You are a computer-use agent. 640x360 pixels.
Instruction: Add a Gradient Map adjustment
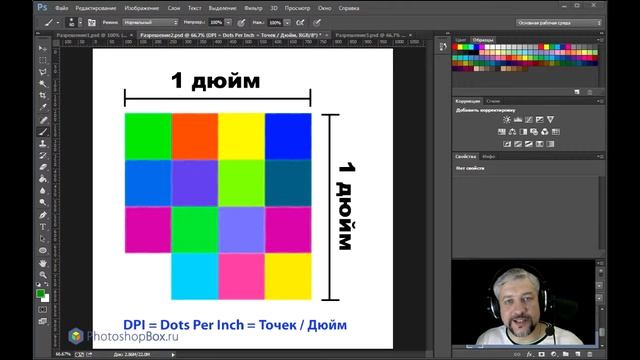coord(550,144)
